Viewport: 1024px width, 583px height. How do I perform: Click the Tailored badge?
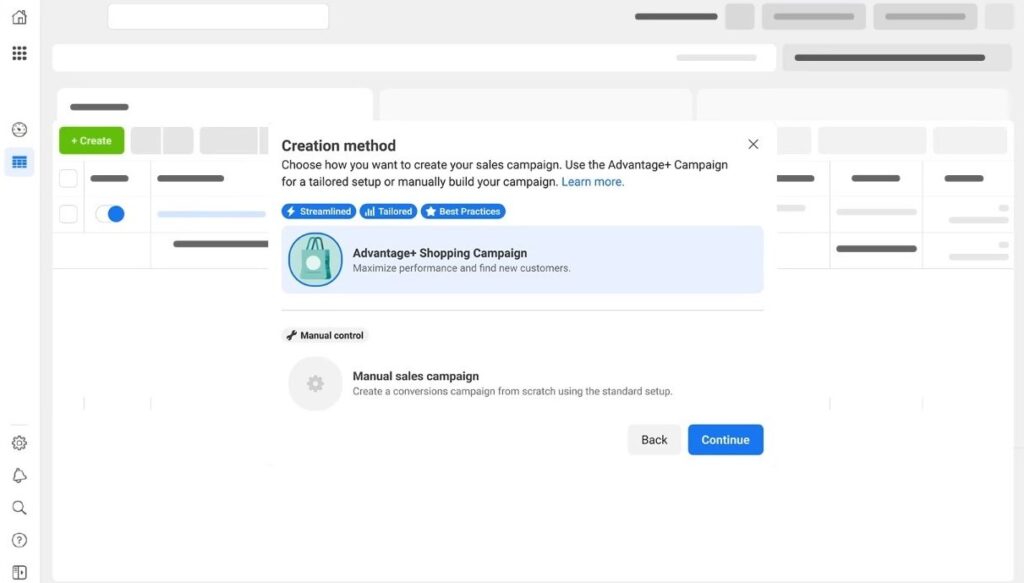[x=388, y=212]
